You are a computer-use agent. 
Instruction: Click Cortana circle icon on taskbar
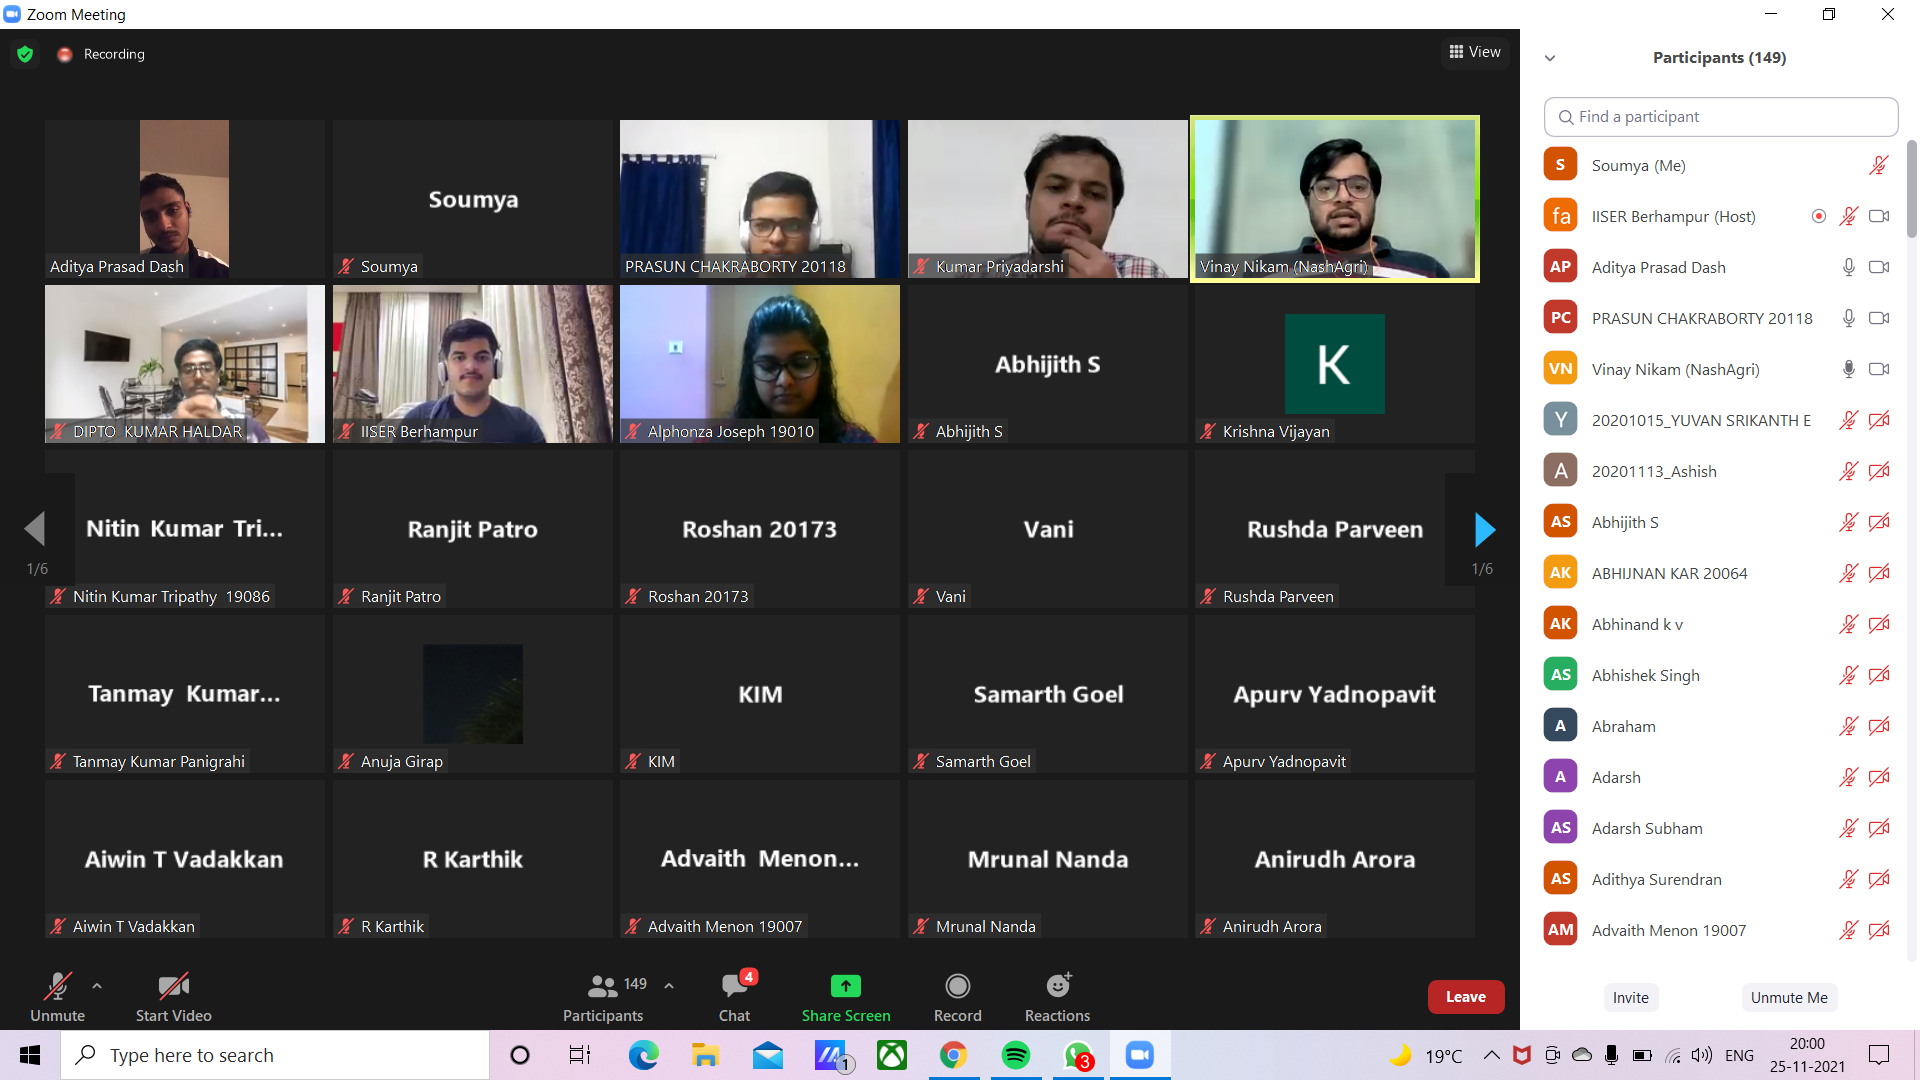click(519, 1055)
